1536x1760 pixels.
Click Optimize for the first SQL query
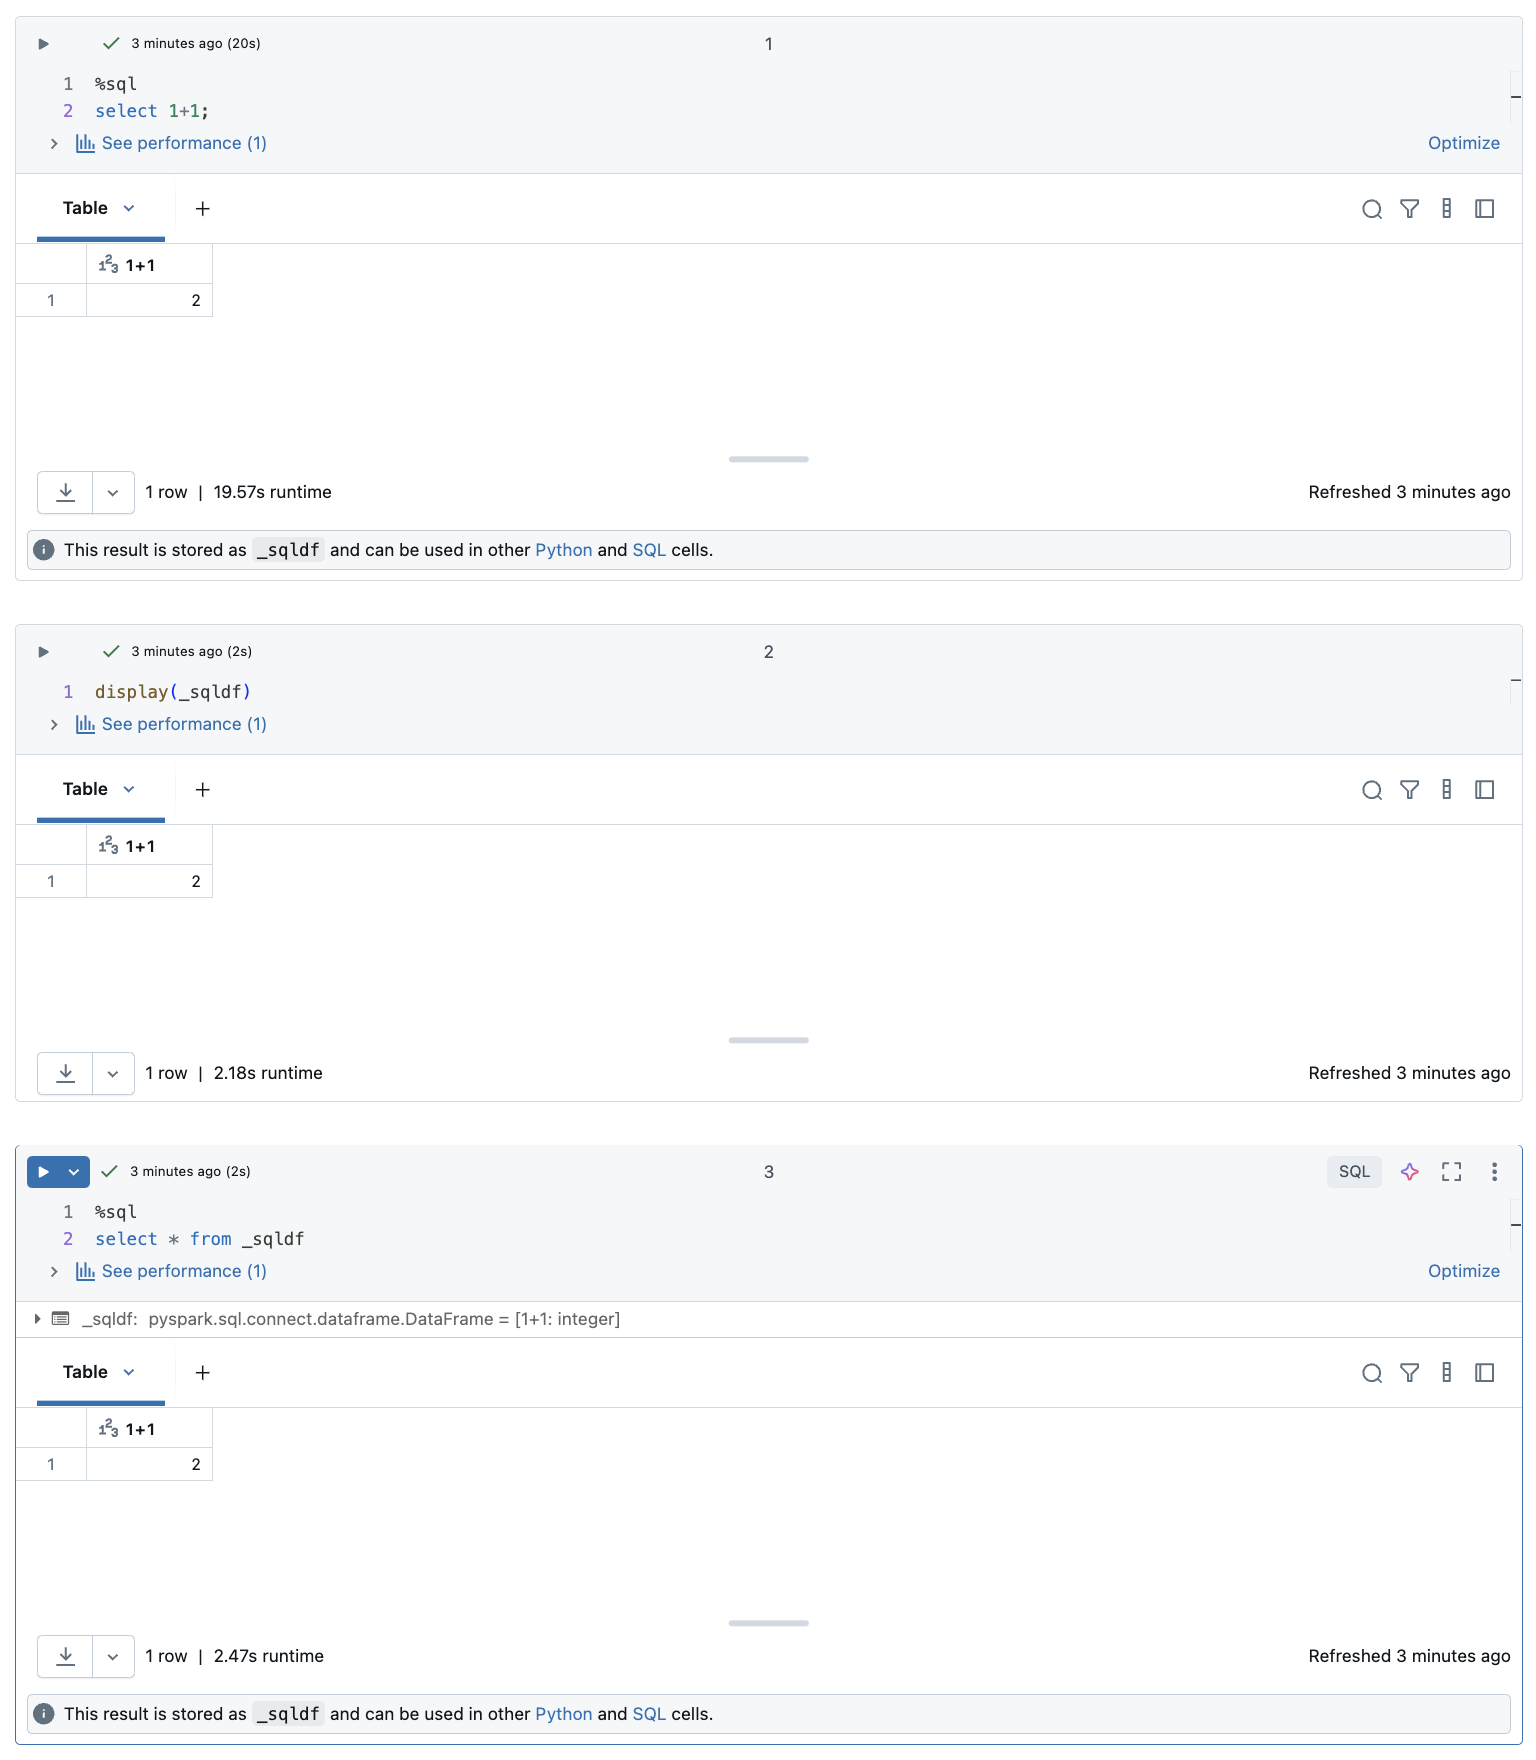[1463, 142]
